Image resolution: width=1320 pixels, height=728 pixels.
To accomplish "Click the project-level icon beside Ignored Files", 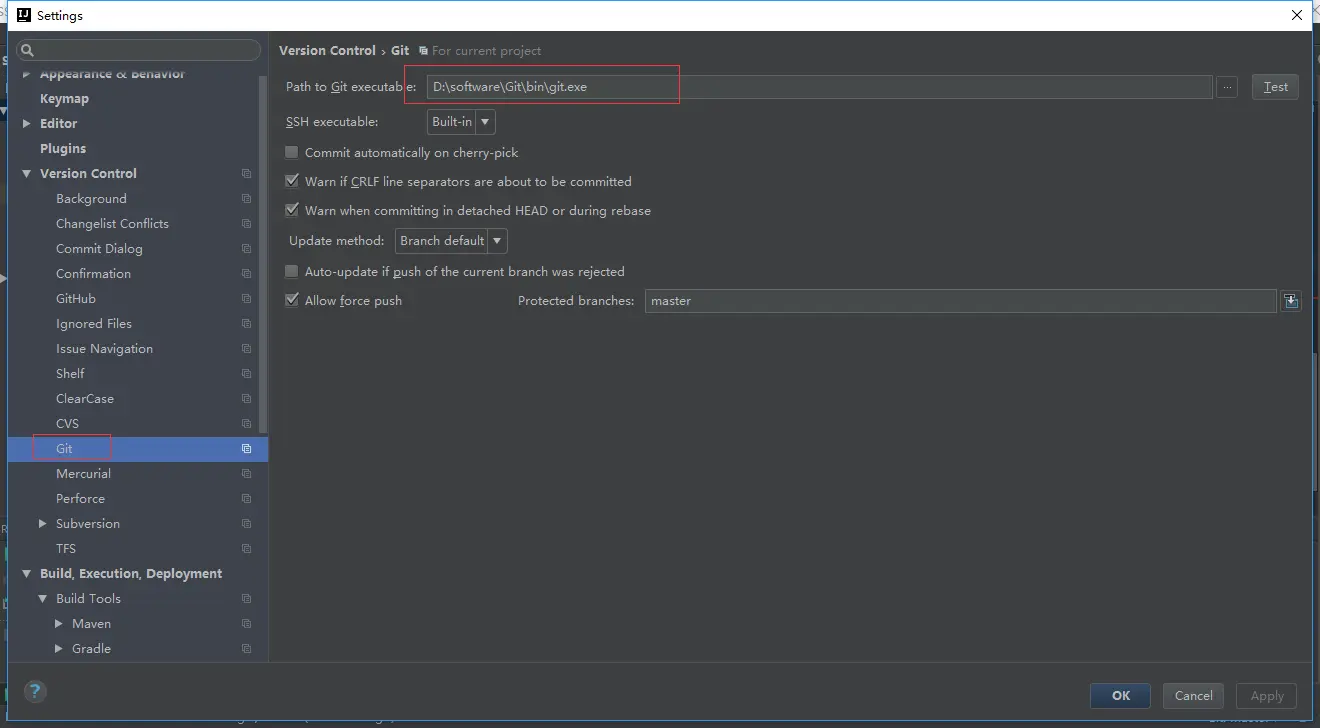I will click(x=246, y=324).
